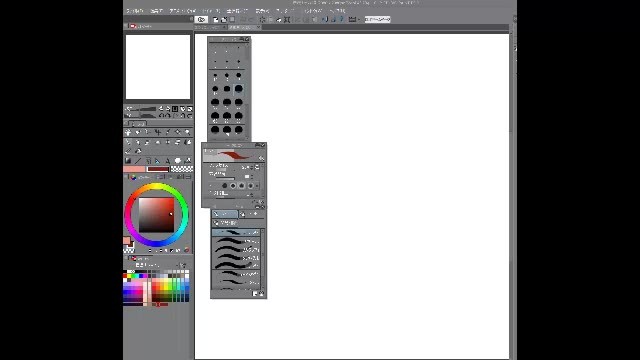Open CLIP STUDIO launcher button in command bar
640x360 pixels.
click(x=201, y=19)
